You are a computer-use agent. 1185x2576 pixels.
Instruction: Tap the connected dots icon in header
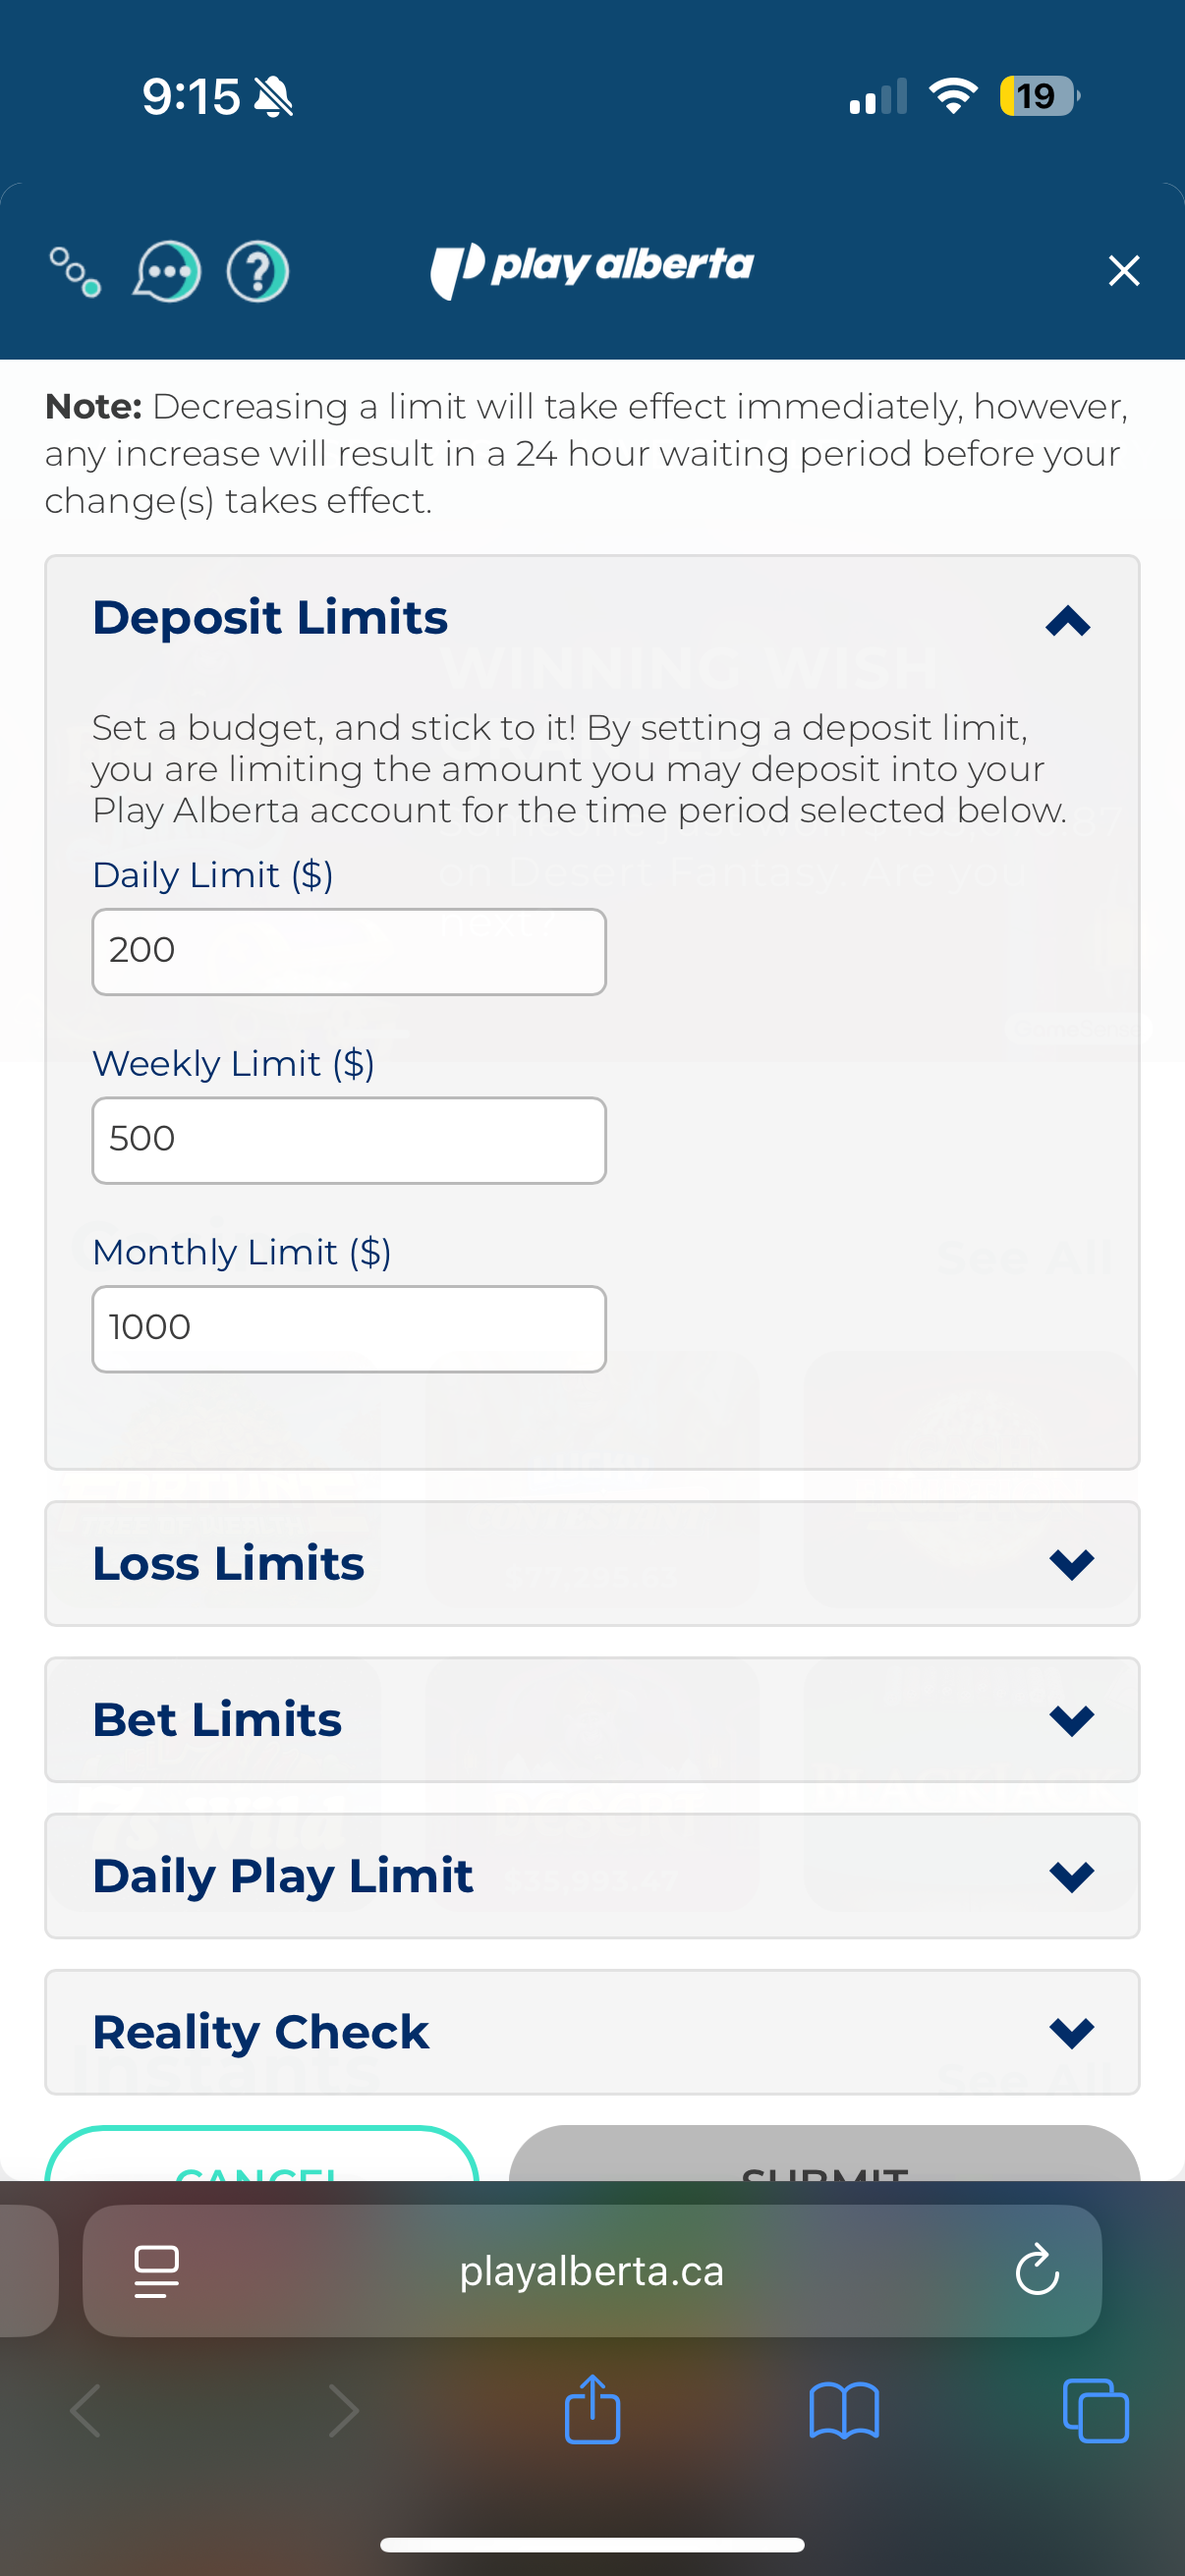pos(75,272)
